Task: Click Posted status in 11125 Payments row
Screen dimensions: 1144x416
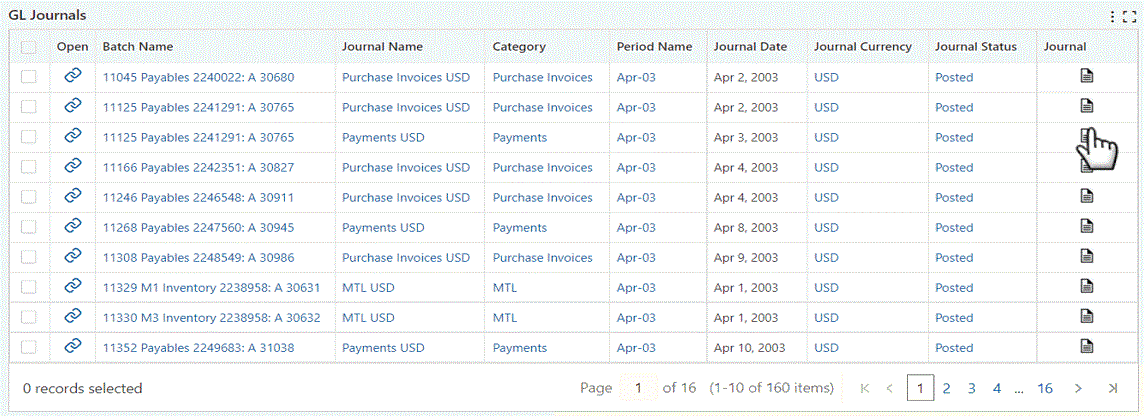Action: (x=954, y=137)
